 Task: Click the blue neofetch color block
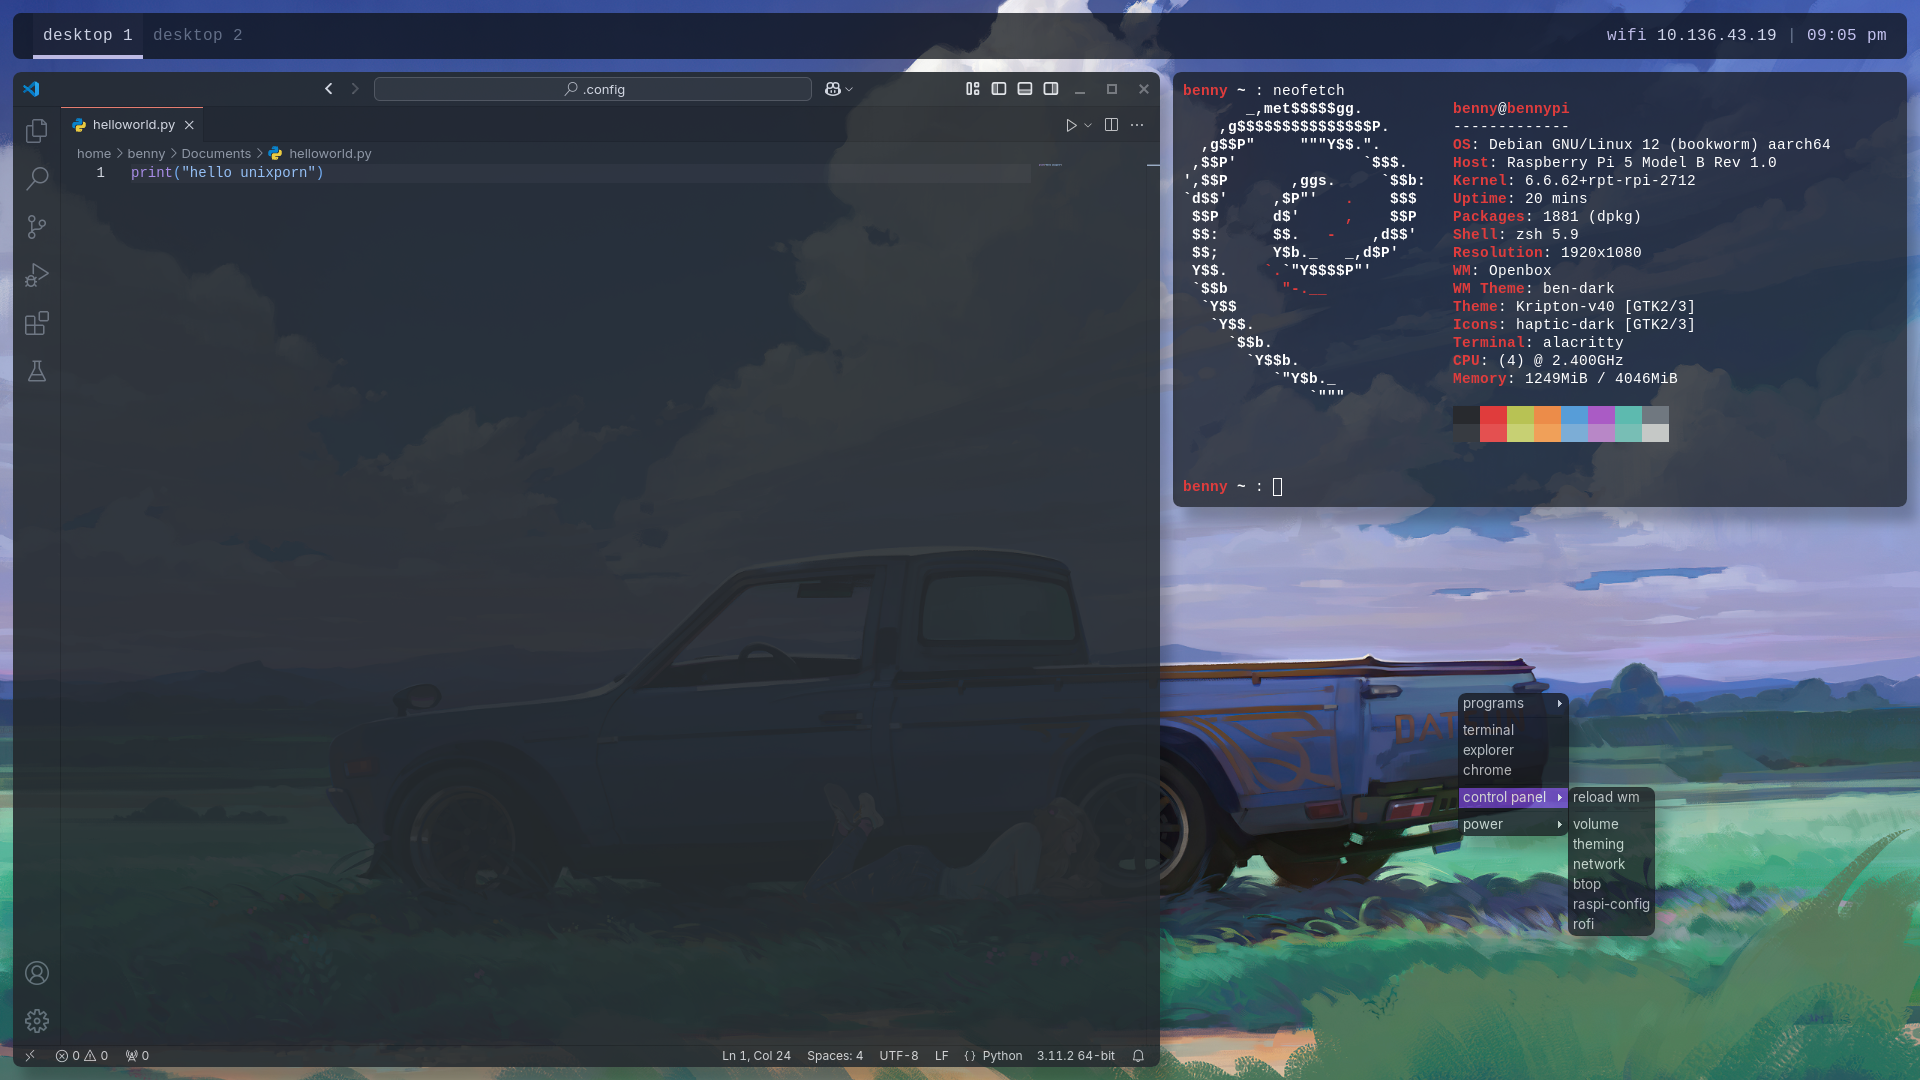[x=1574, y=424]
